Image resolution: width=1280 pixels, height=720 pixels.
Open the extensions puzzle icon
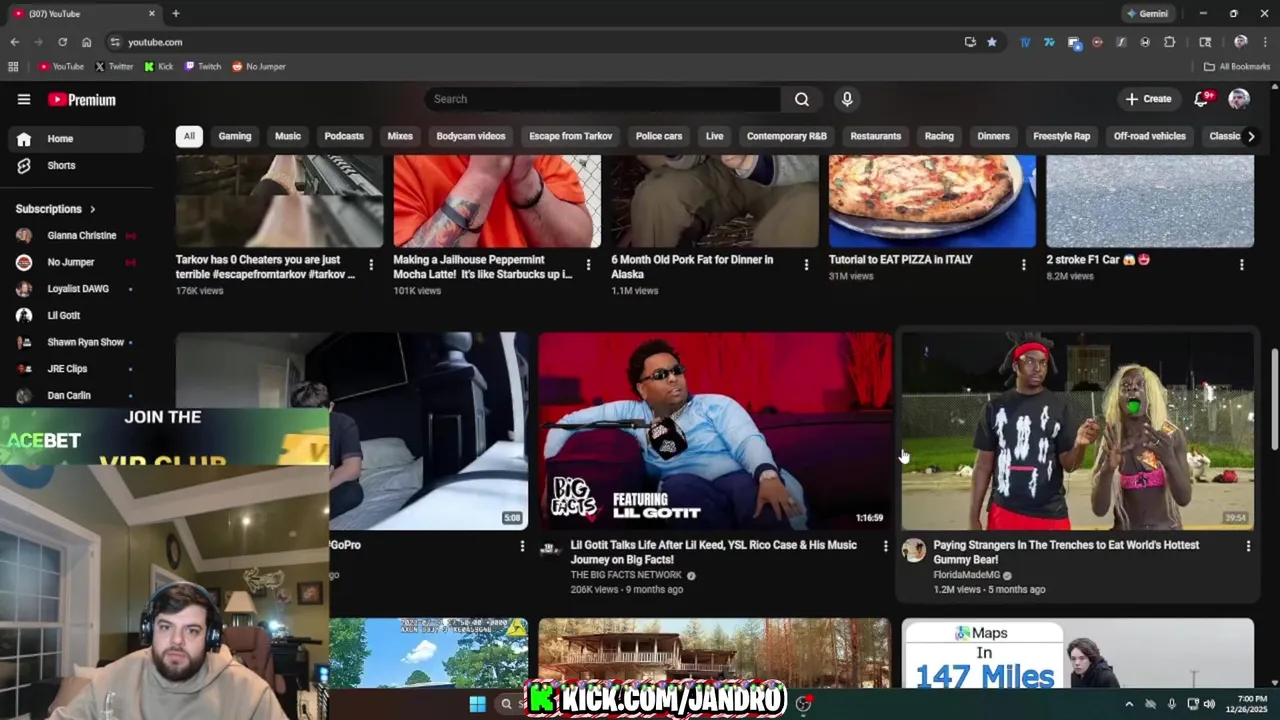[1170, 42]
